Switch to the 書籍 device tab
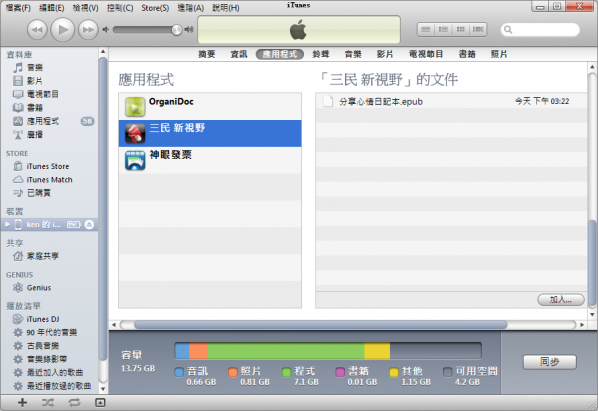The width and height of the screenshot is (598, 411). click(x=467, y=54)
